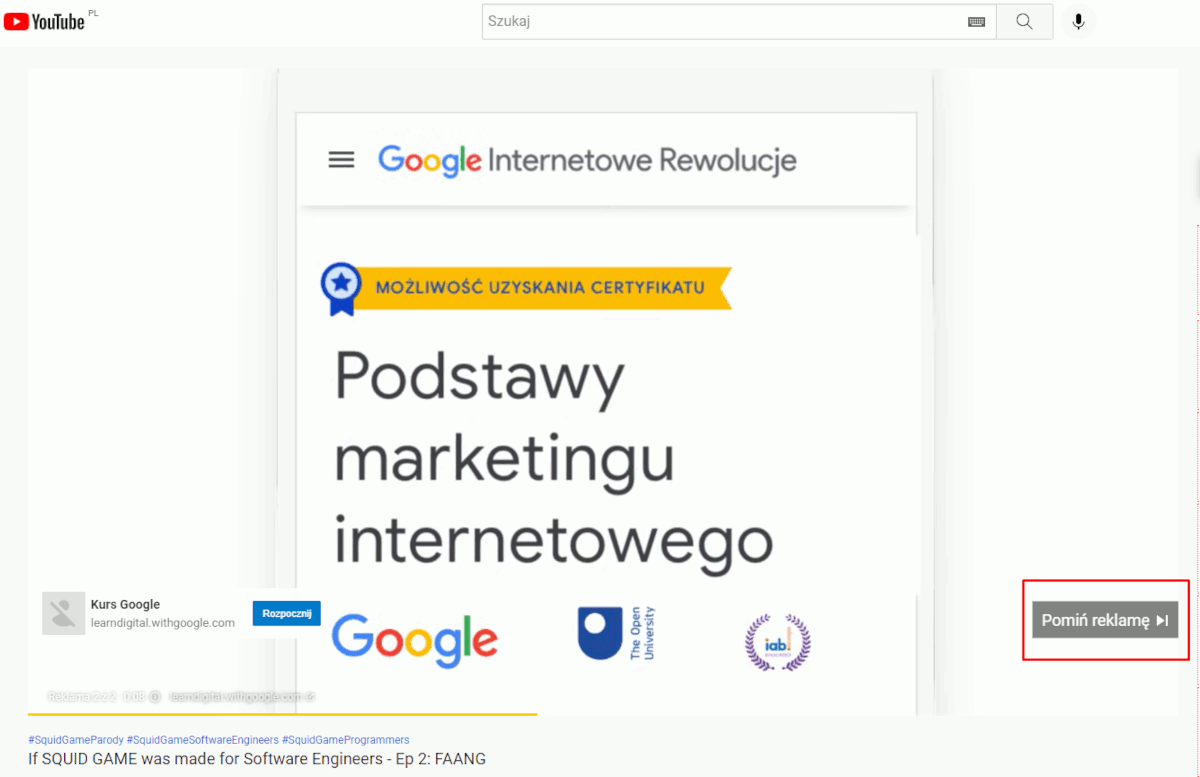Viewport: 1200px width, 777px height.
Task: Click the yellow ad progress bar
Action: 282,714
